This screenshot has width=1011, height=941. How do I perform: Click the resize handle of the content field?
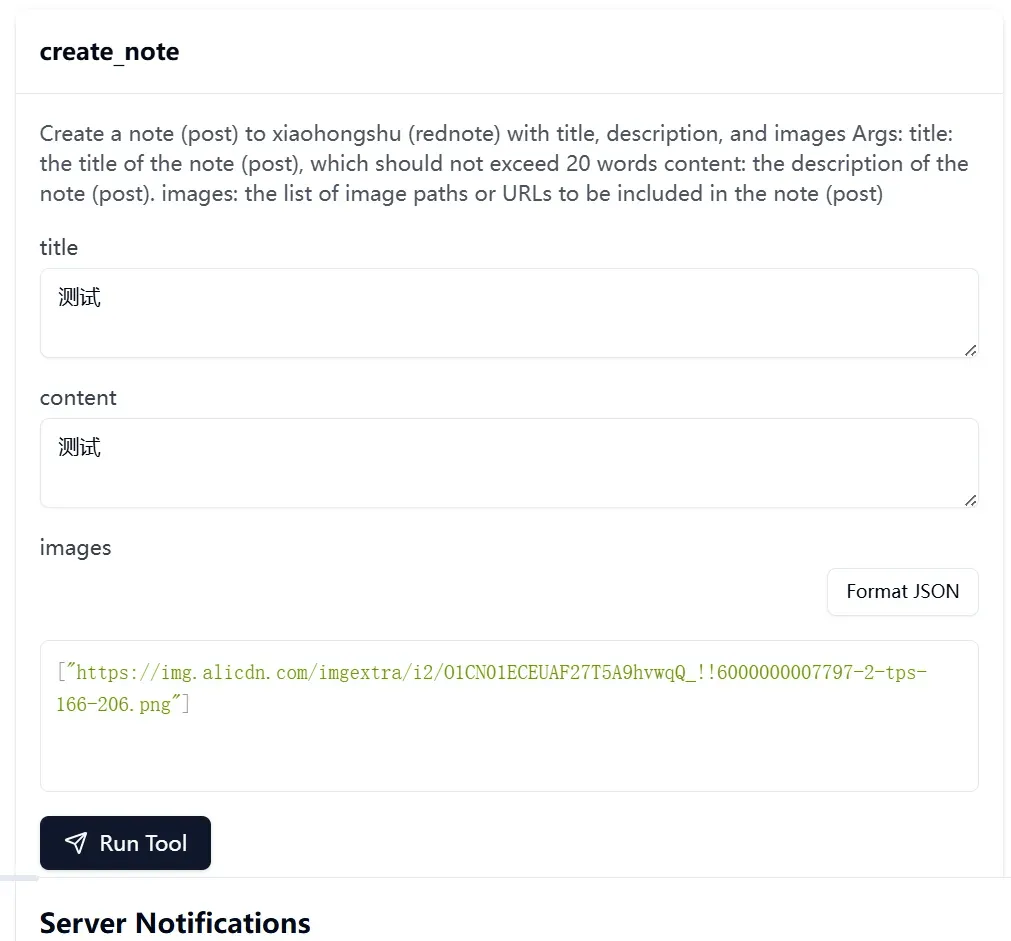click(970, 500)
